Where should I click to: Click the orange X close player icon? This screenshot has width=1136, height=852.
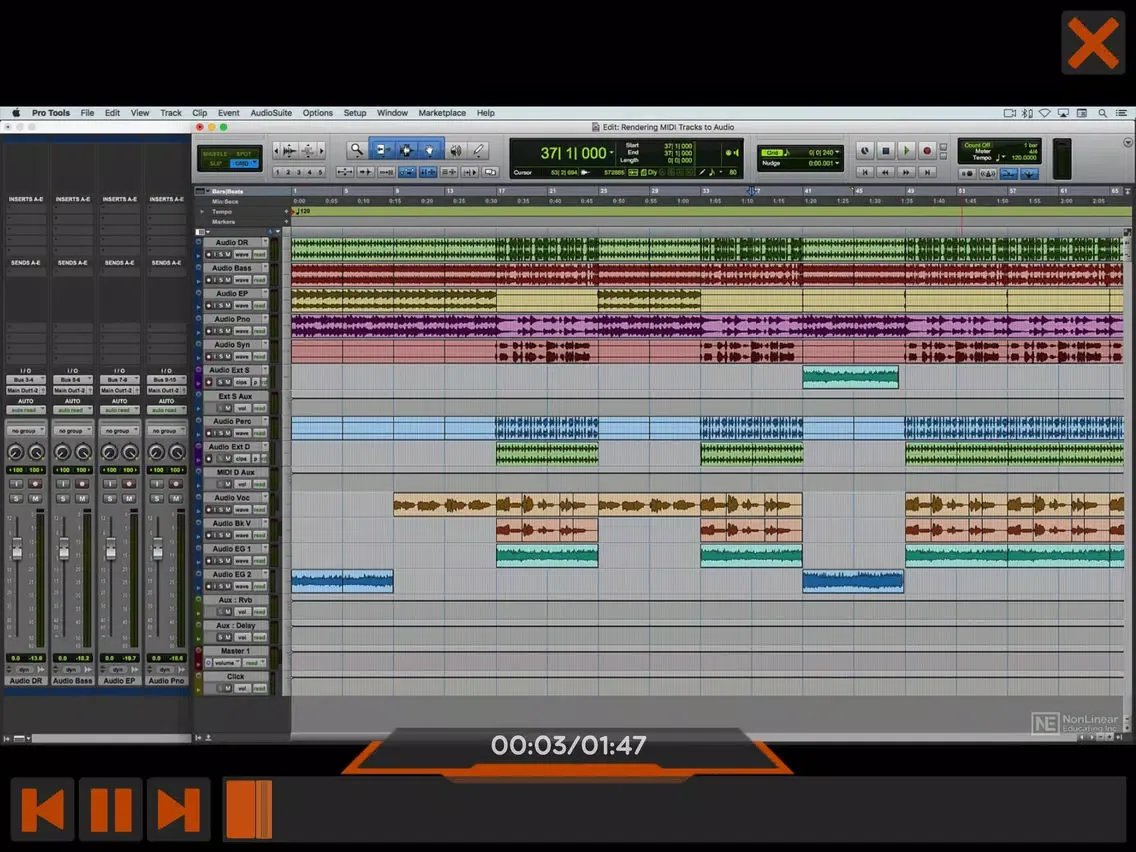1093,42
